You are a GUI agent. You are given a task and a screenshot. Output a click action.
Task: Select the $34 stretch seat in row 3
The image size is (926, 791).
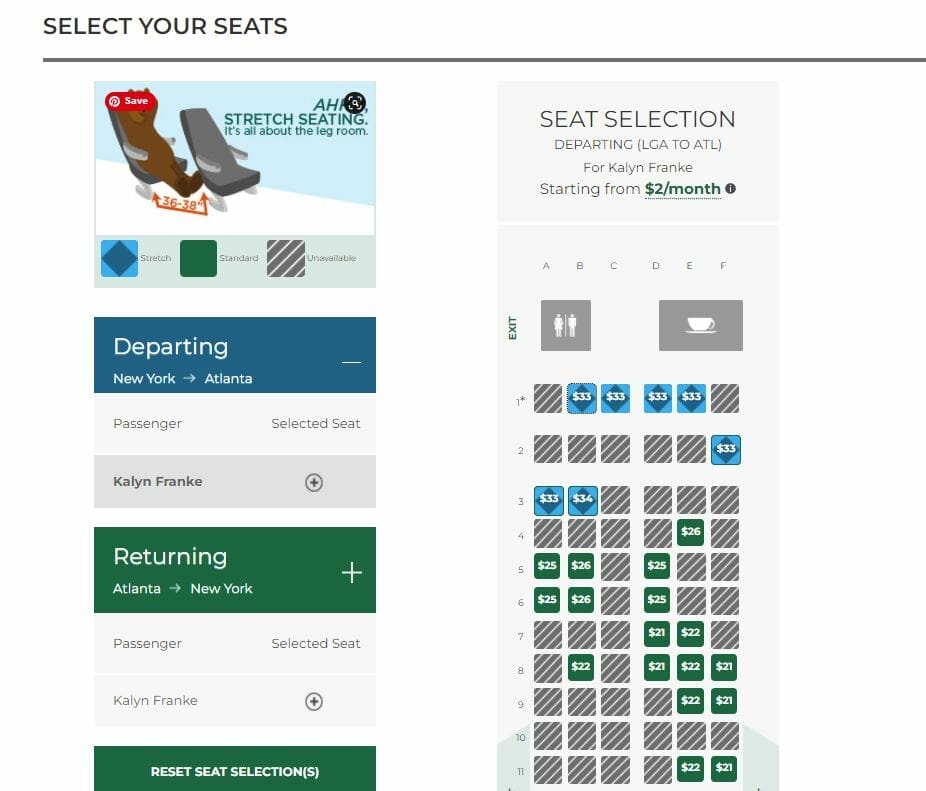(582, 500)
